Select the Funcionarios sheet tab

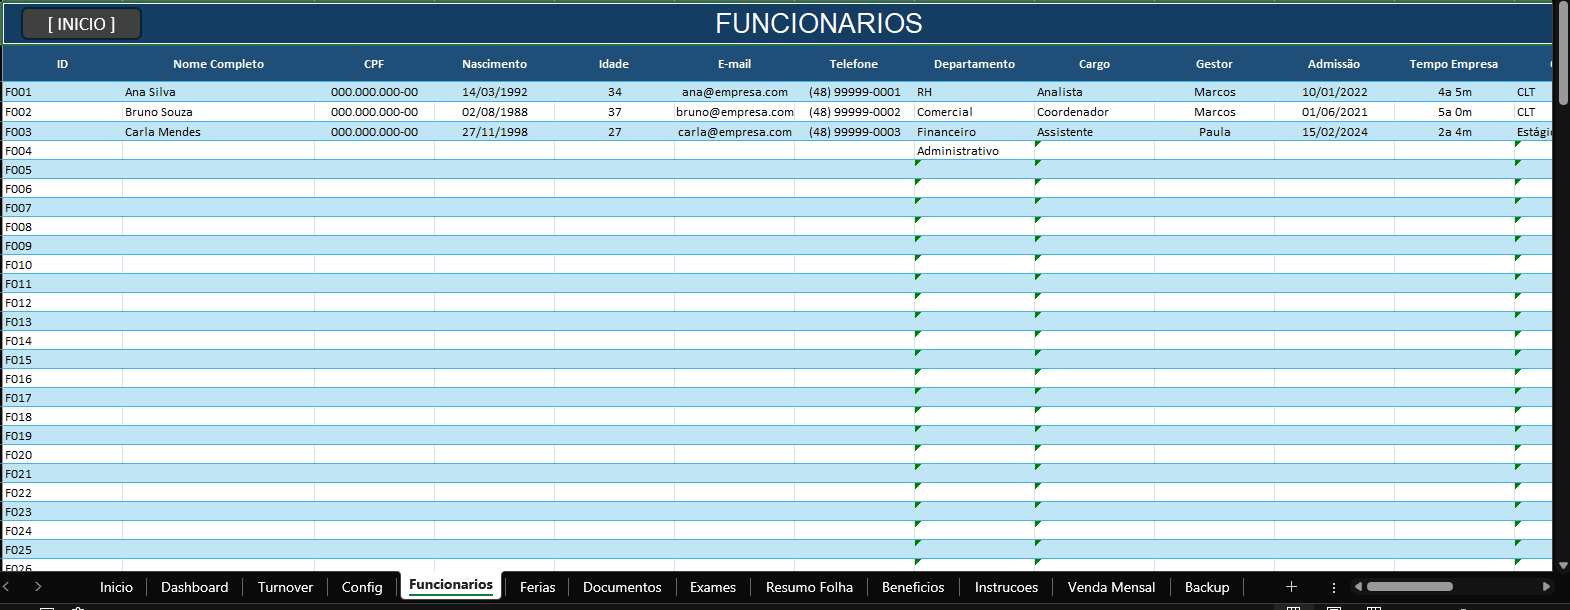point(451,585)
